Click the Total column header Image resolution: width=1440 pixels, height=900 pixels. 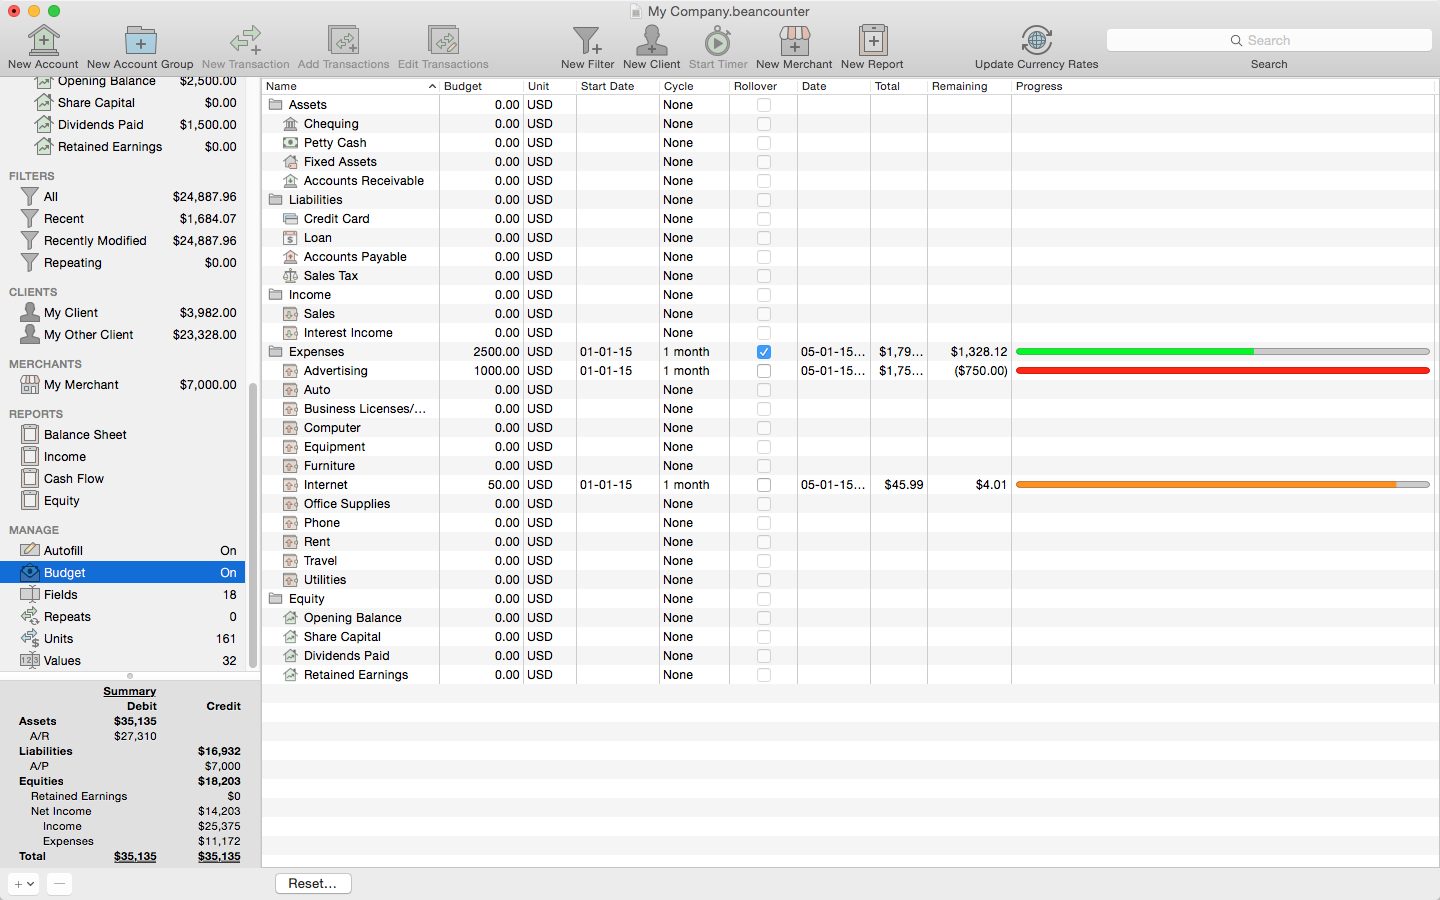click(x=898, y=87)
